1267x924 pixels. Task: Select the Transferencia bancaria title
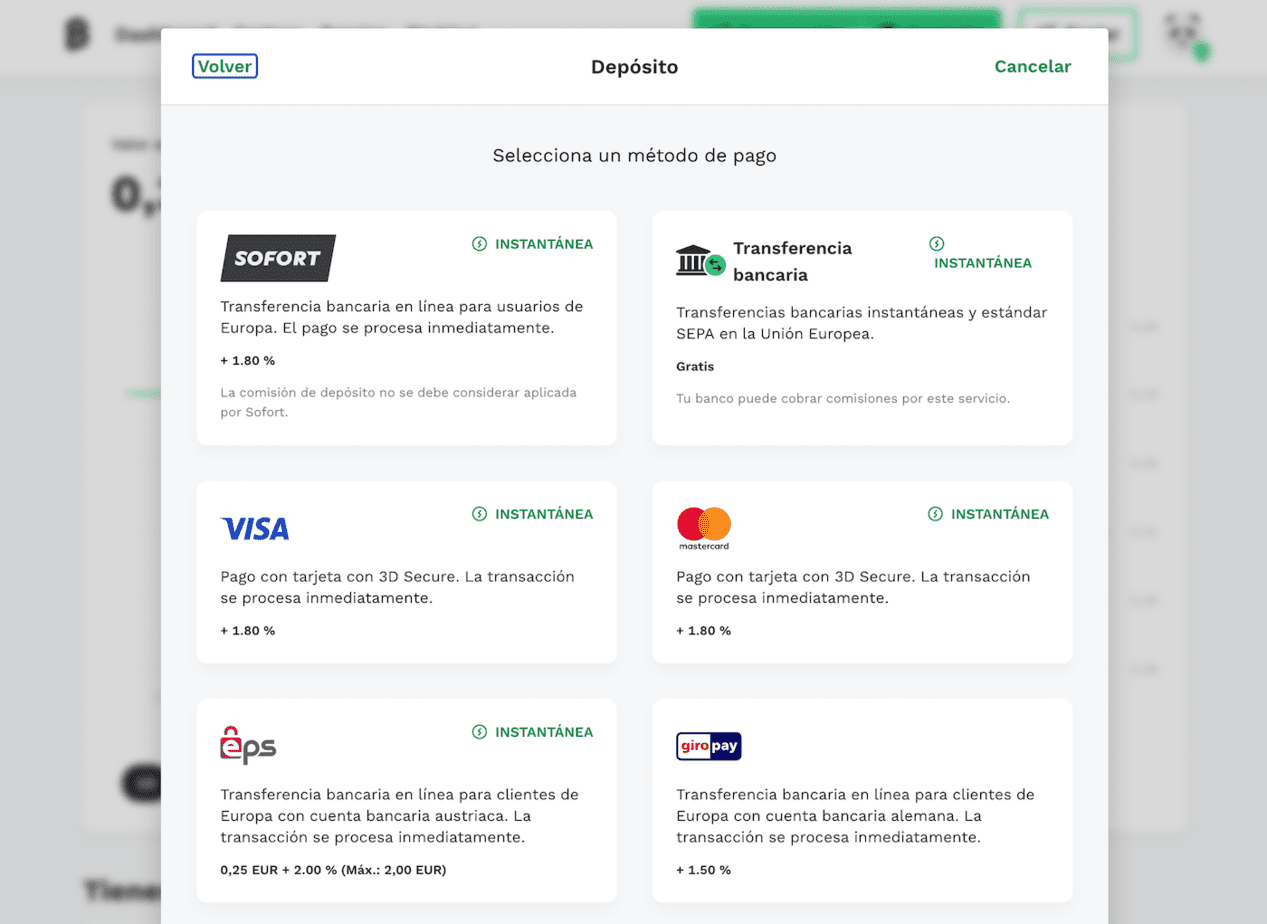tap(793, 261)
